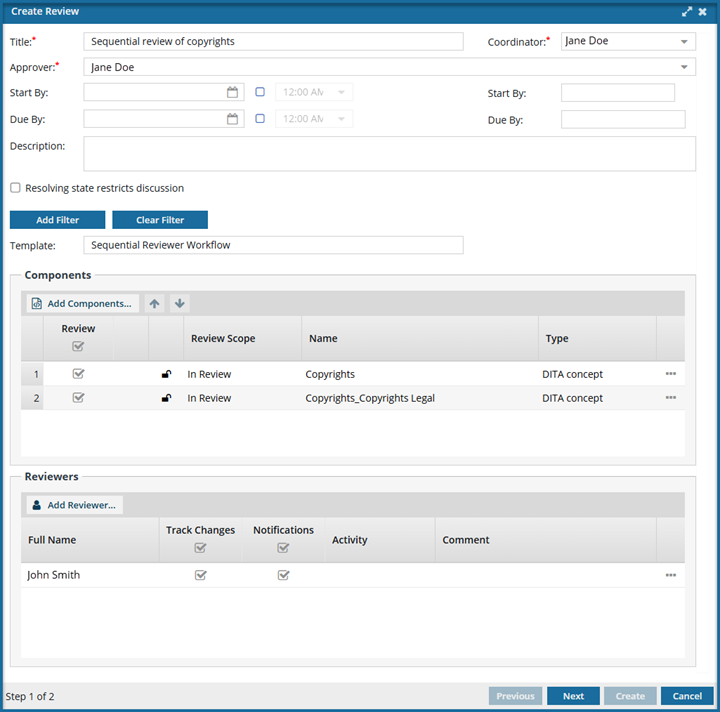Open more options for John Smith reviewer

click(x=670, y=575)
